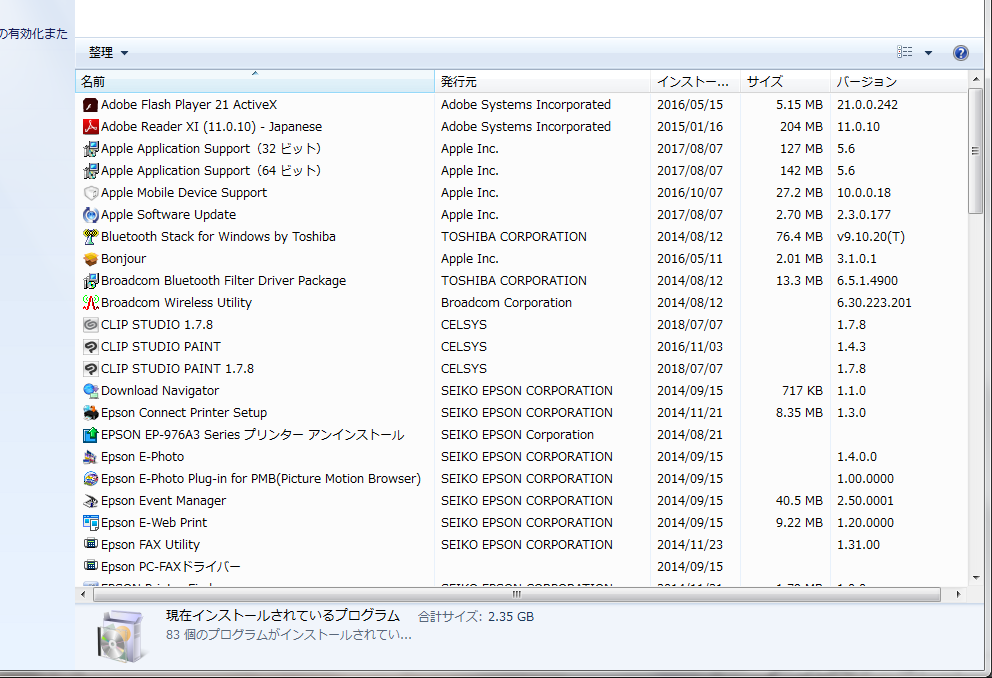This screenshot has width=992, height=678.
Task: Sort programs by 発行元 column header
Action: click(541, 82)
